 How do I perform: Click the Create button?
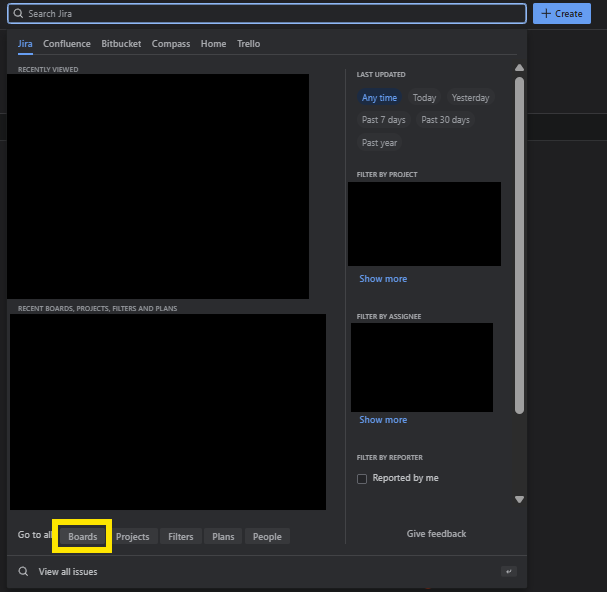[x=562, y=14]
